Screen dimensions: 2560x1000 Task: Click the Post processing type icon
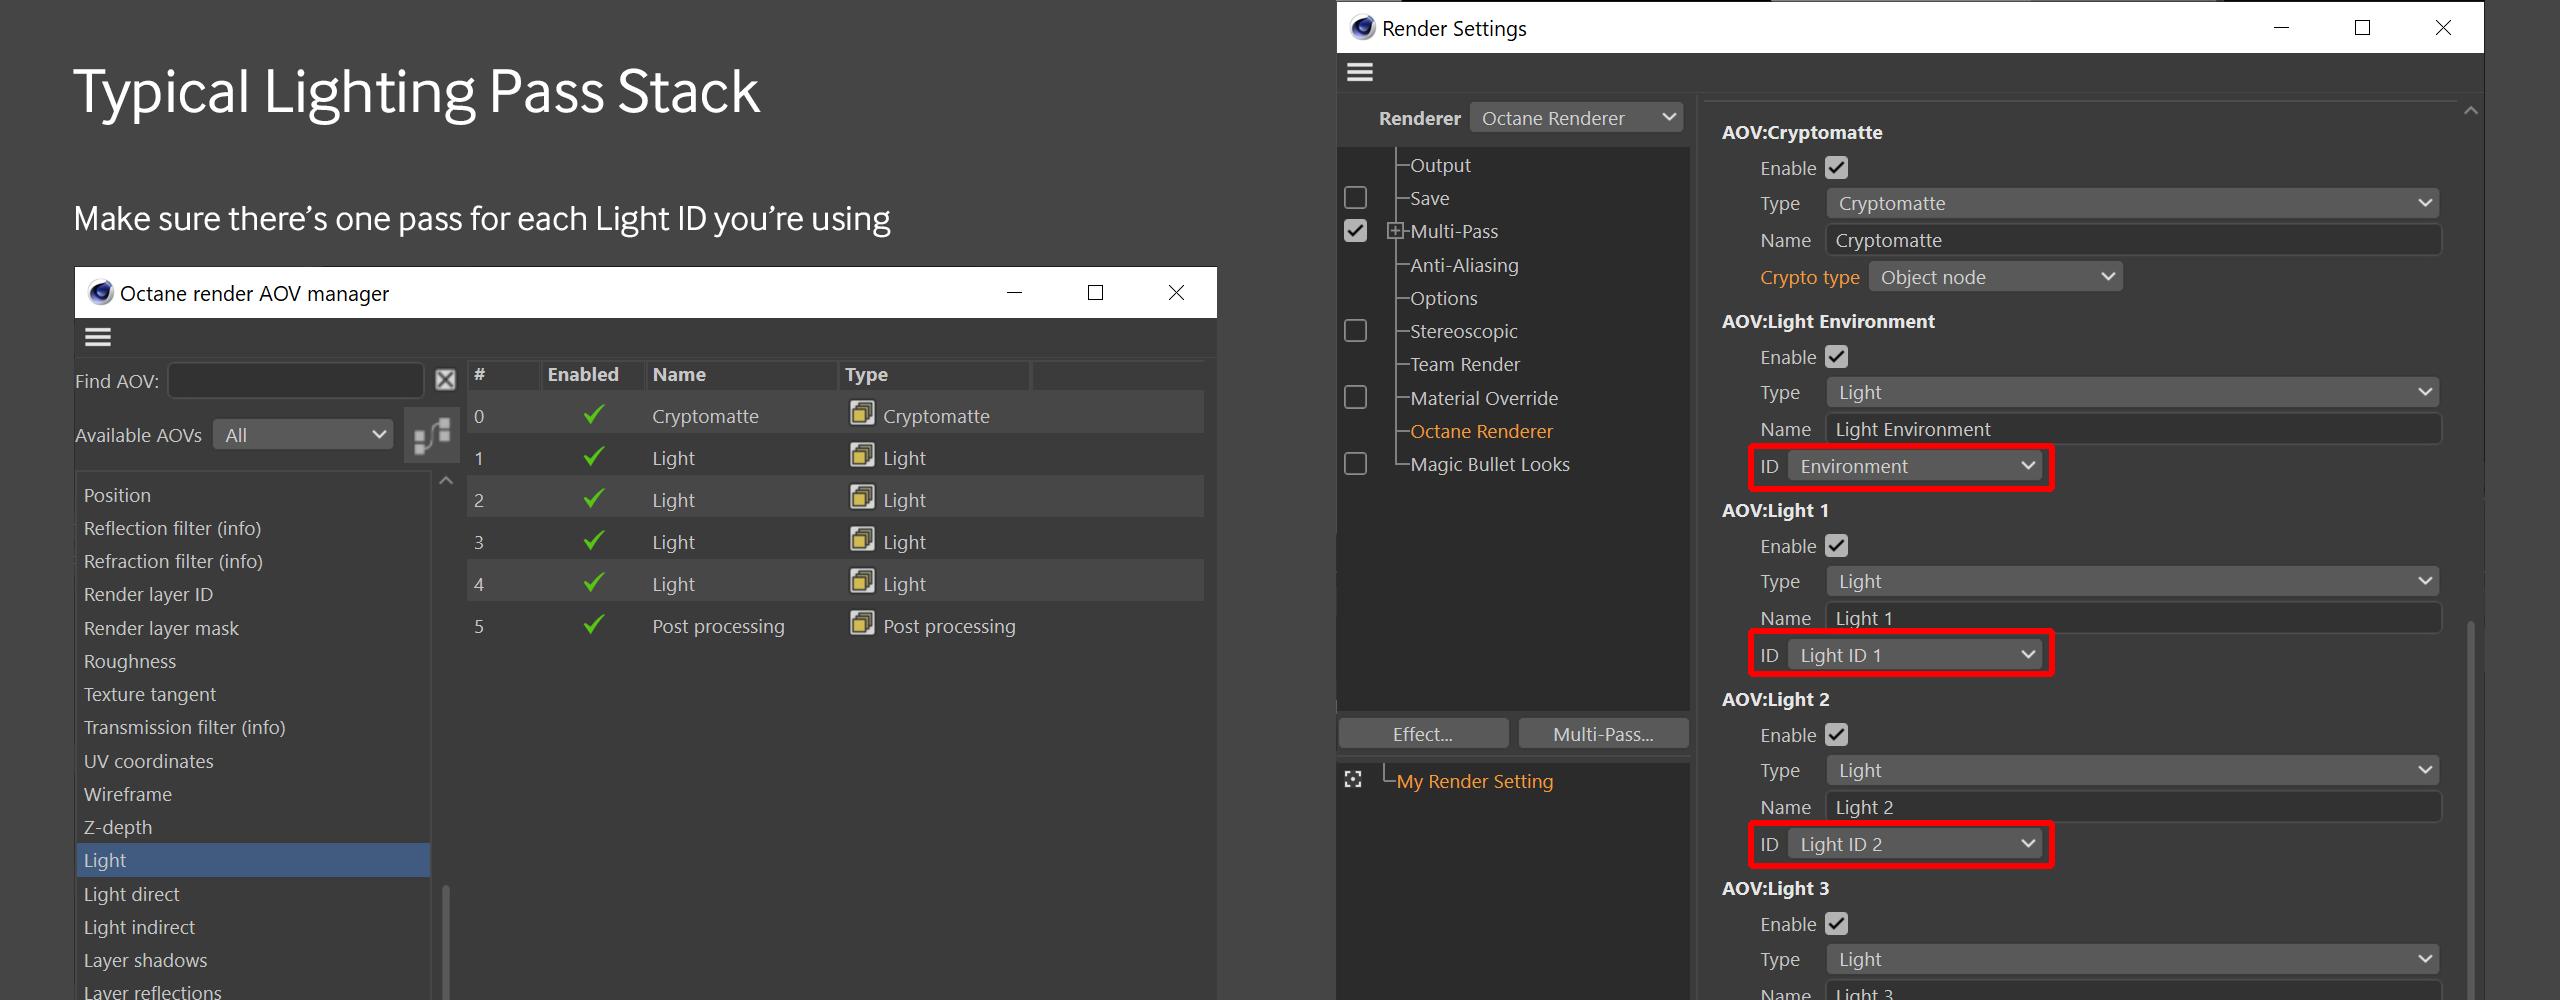(x=862, y=623)
